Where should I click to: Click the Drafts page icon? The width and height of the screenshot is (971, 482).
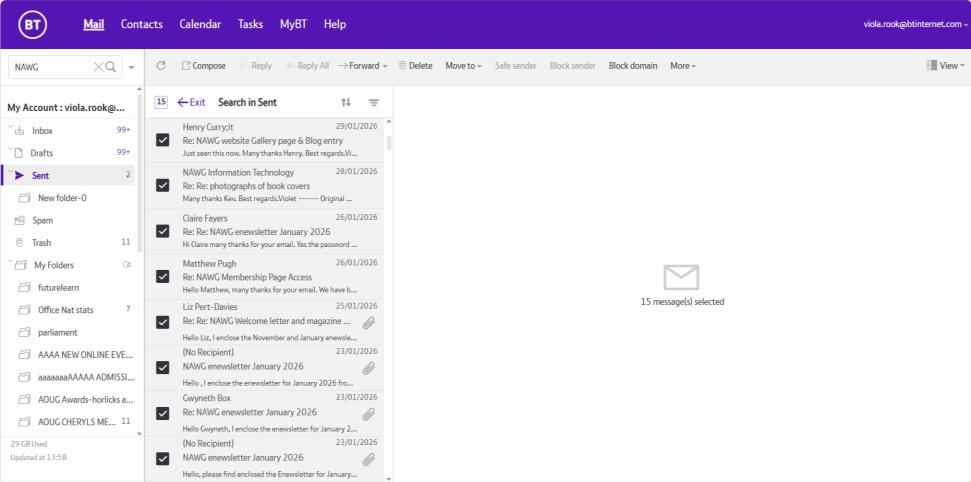click(19, 153)
